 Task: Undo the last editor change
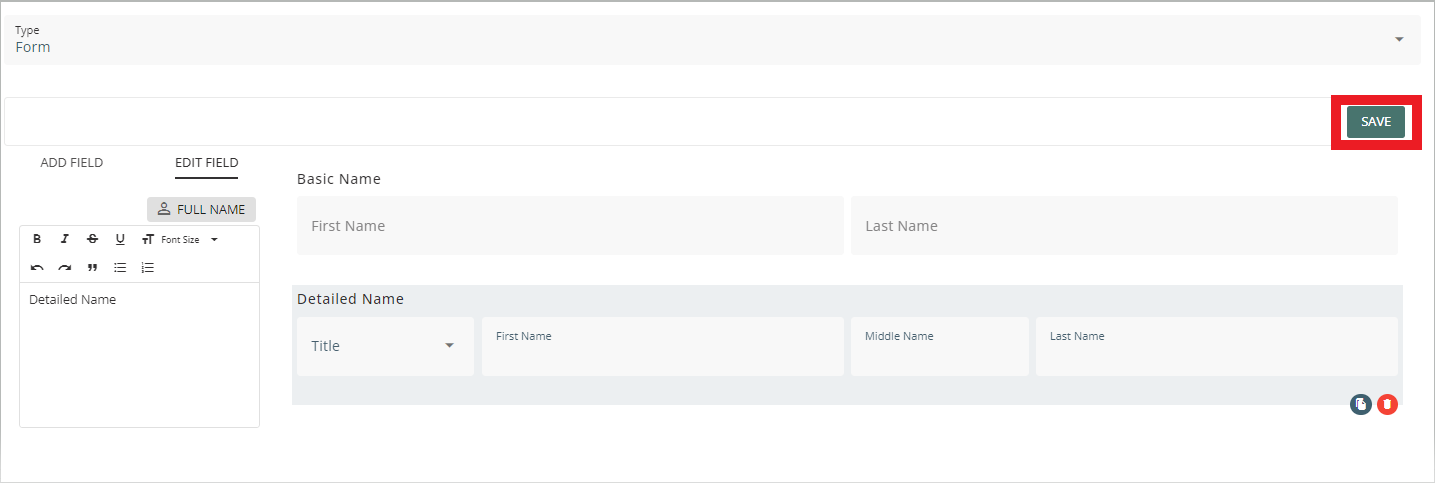(37, 268)
